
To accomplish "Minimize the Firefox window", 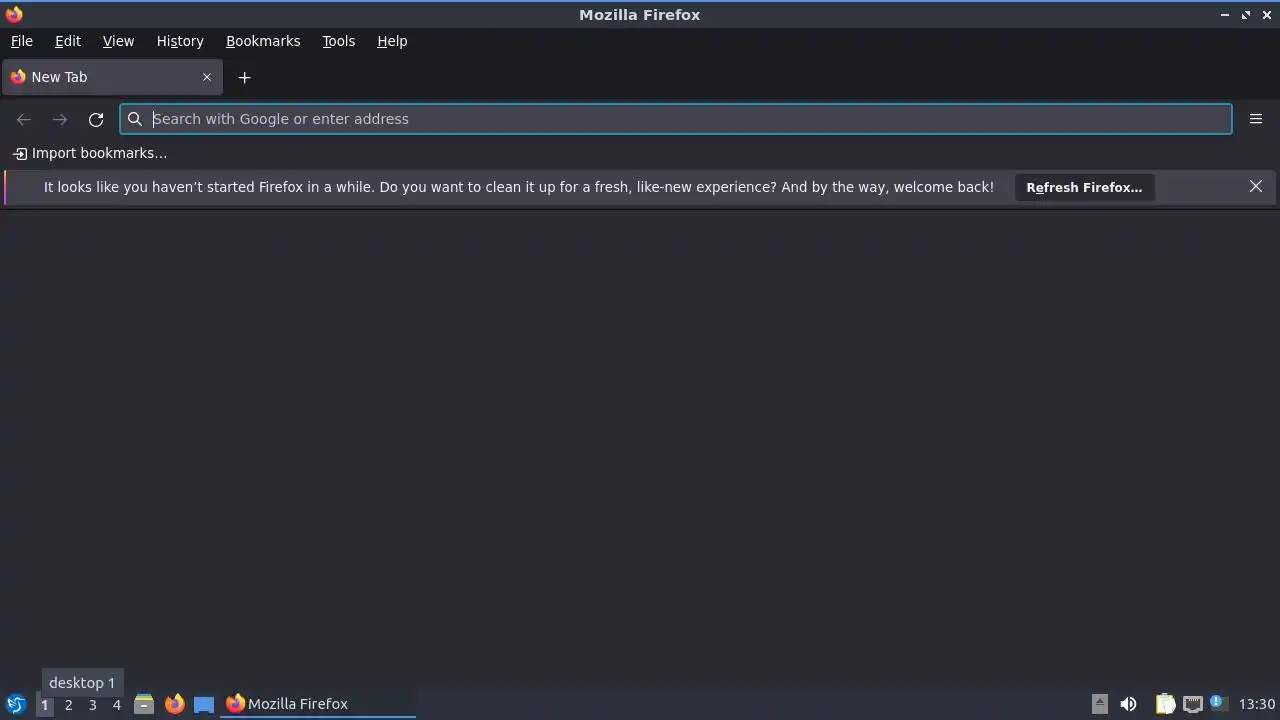I will 1225,15.
